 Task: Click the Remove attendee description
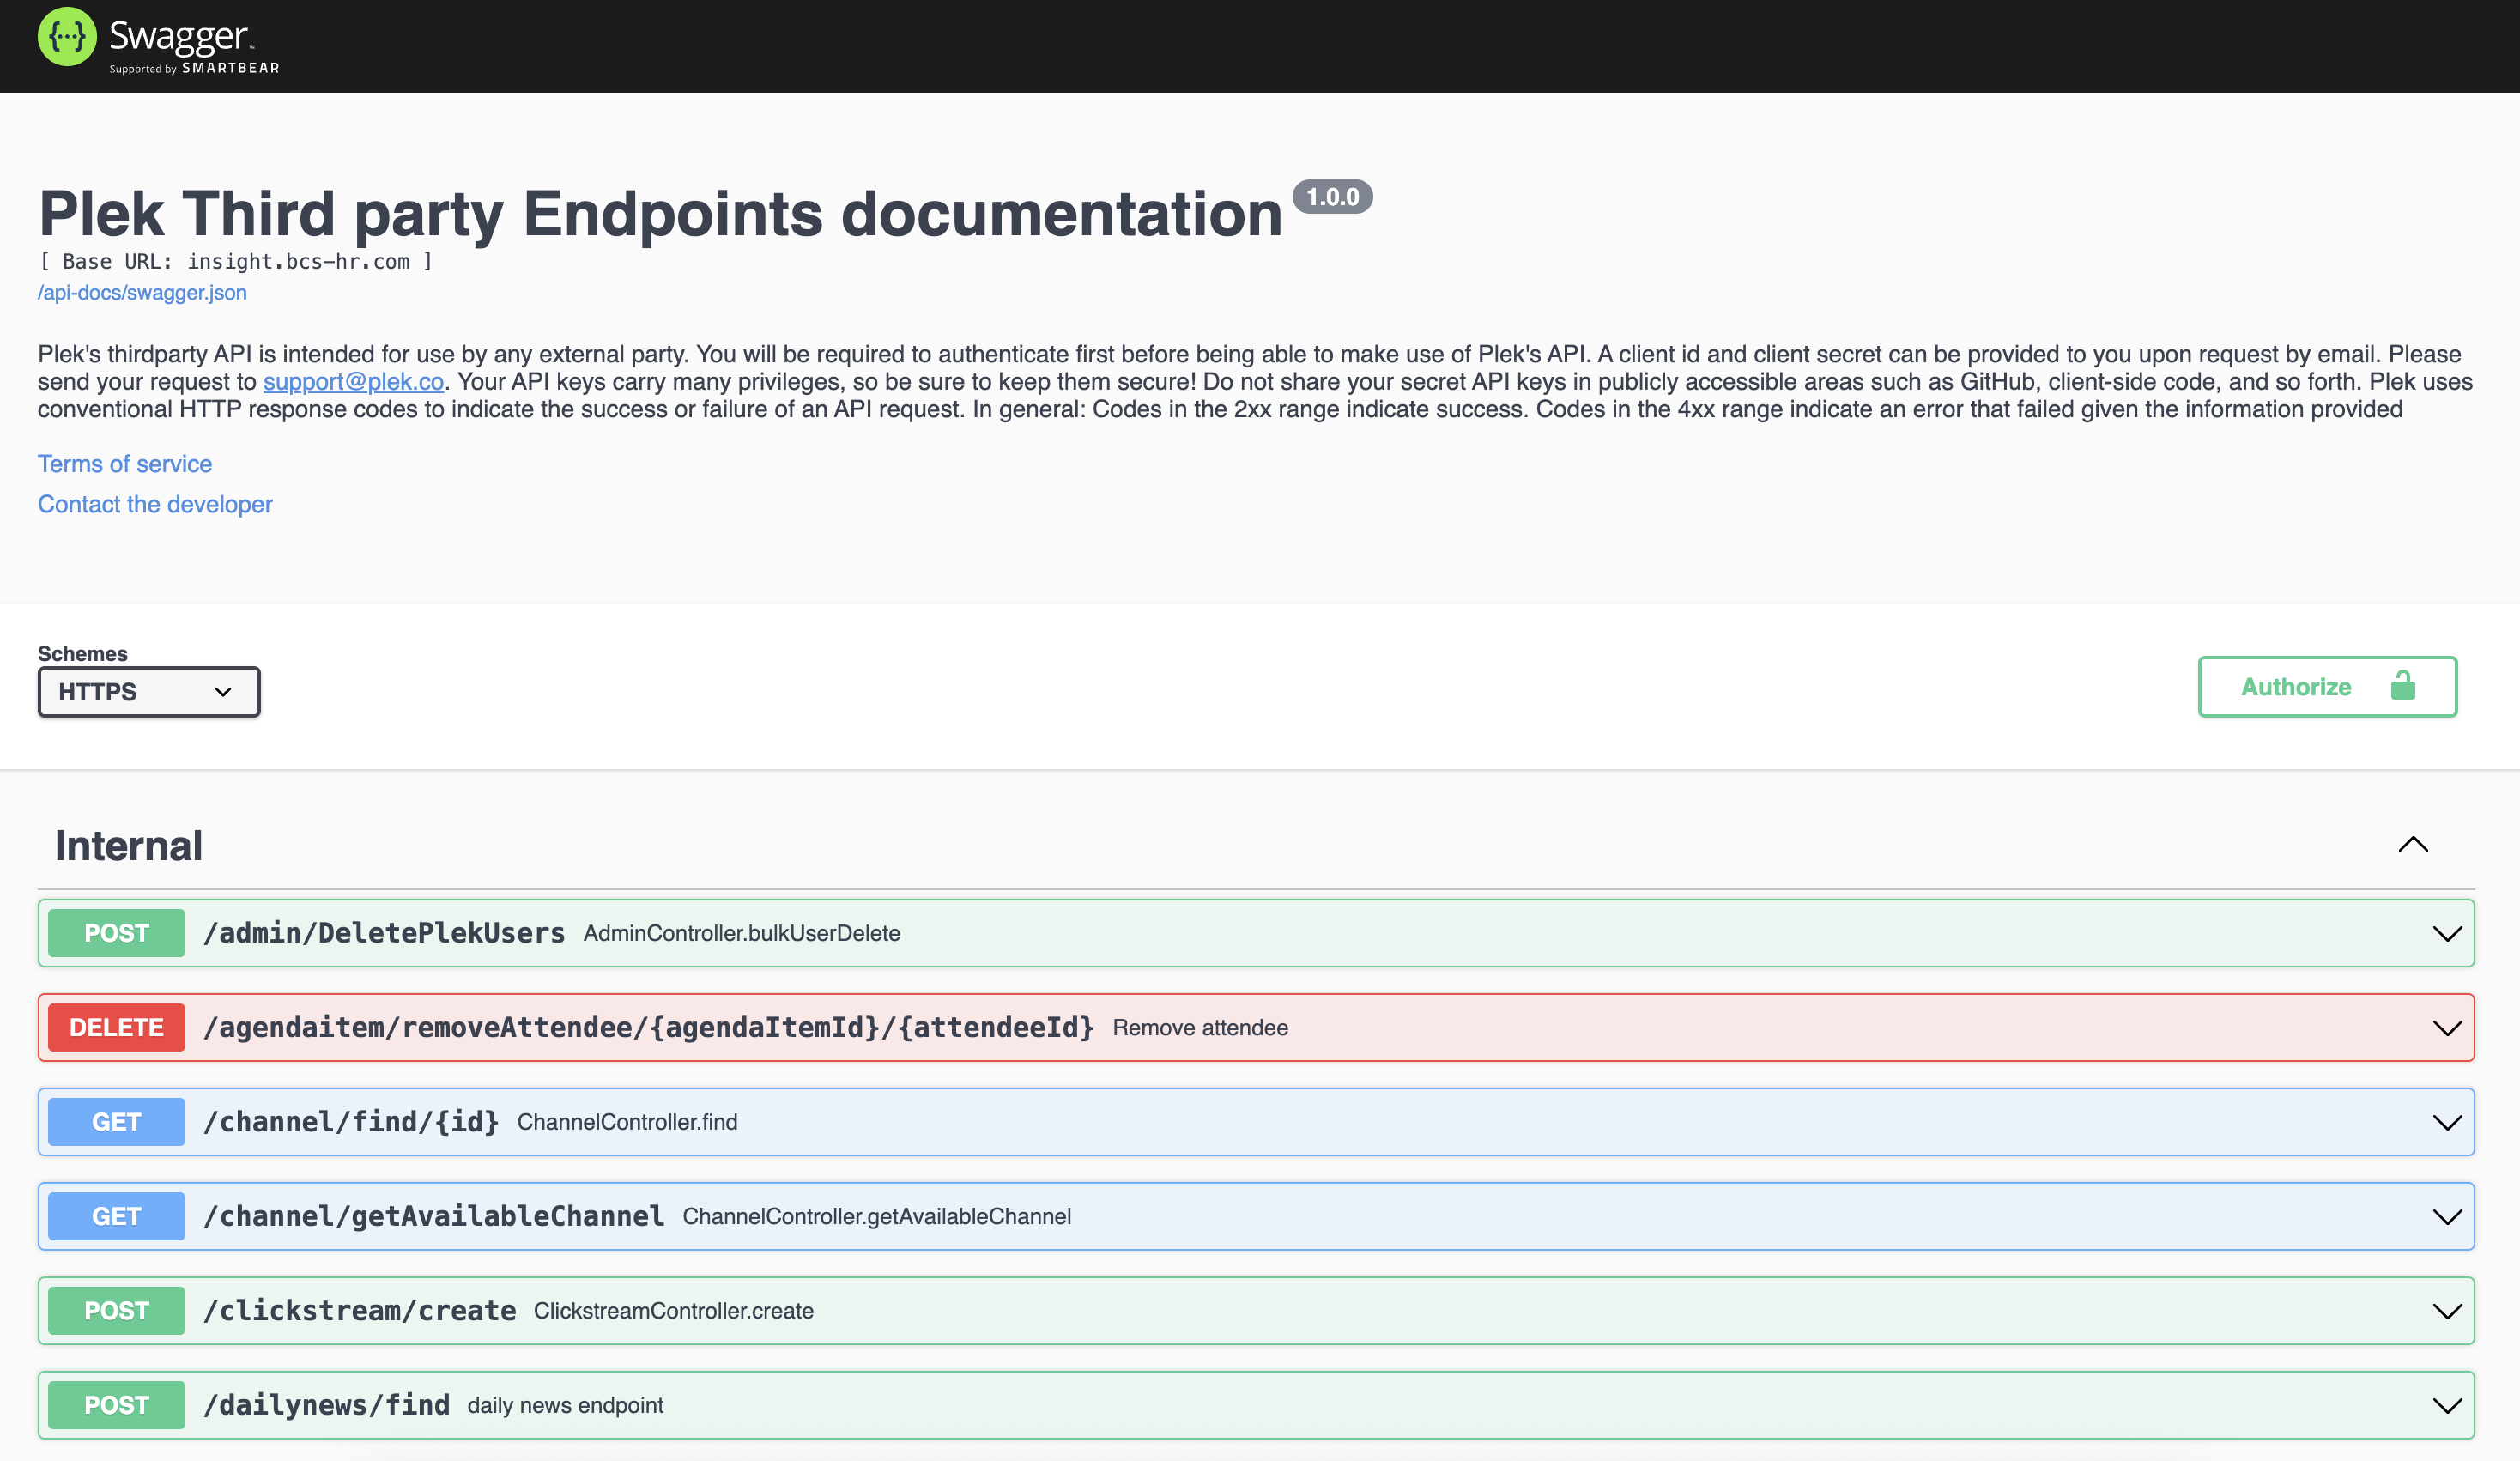click(x=1200, y=1027)
